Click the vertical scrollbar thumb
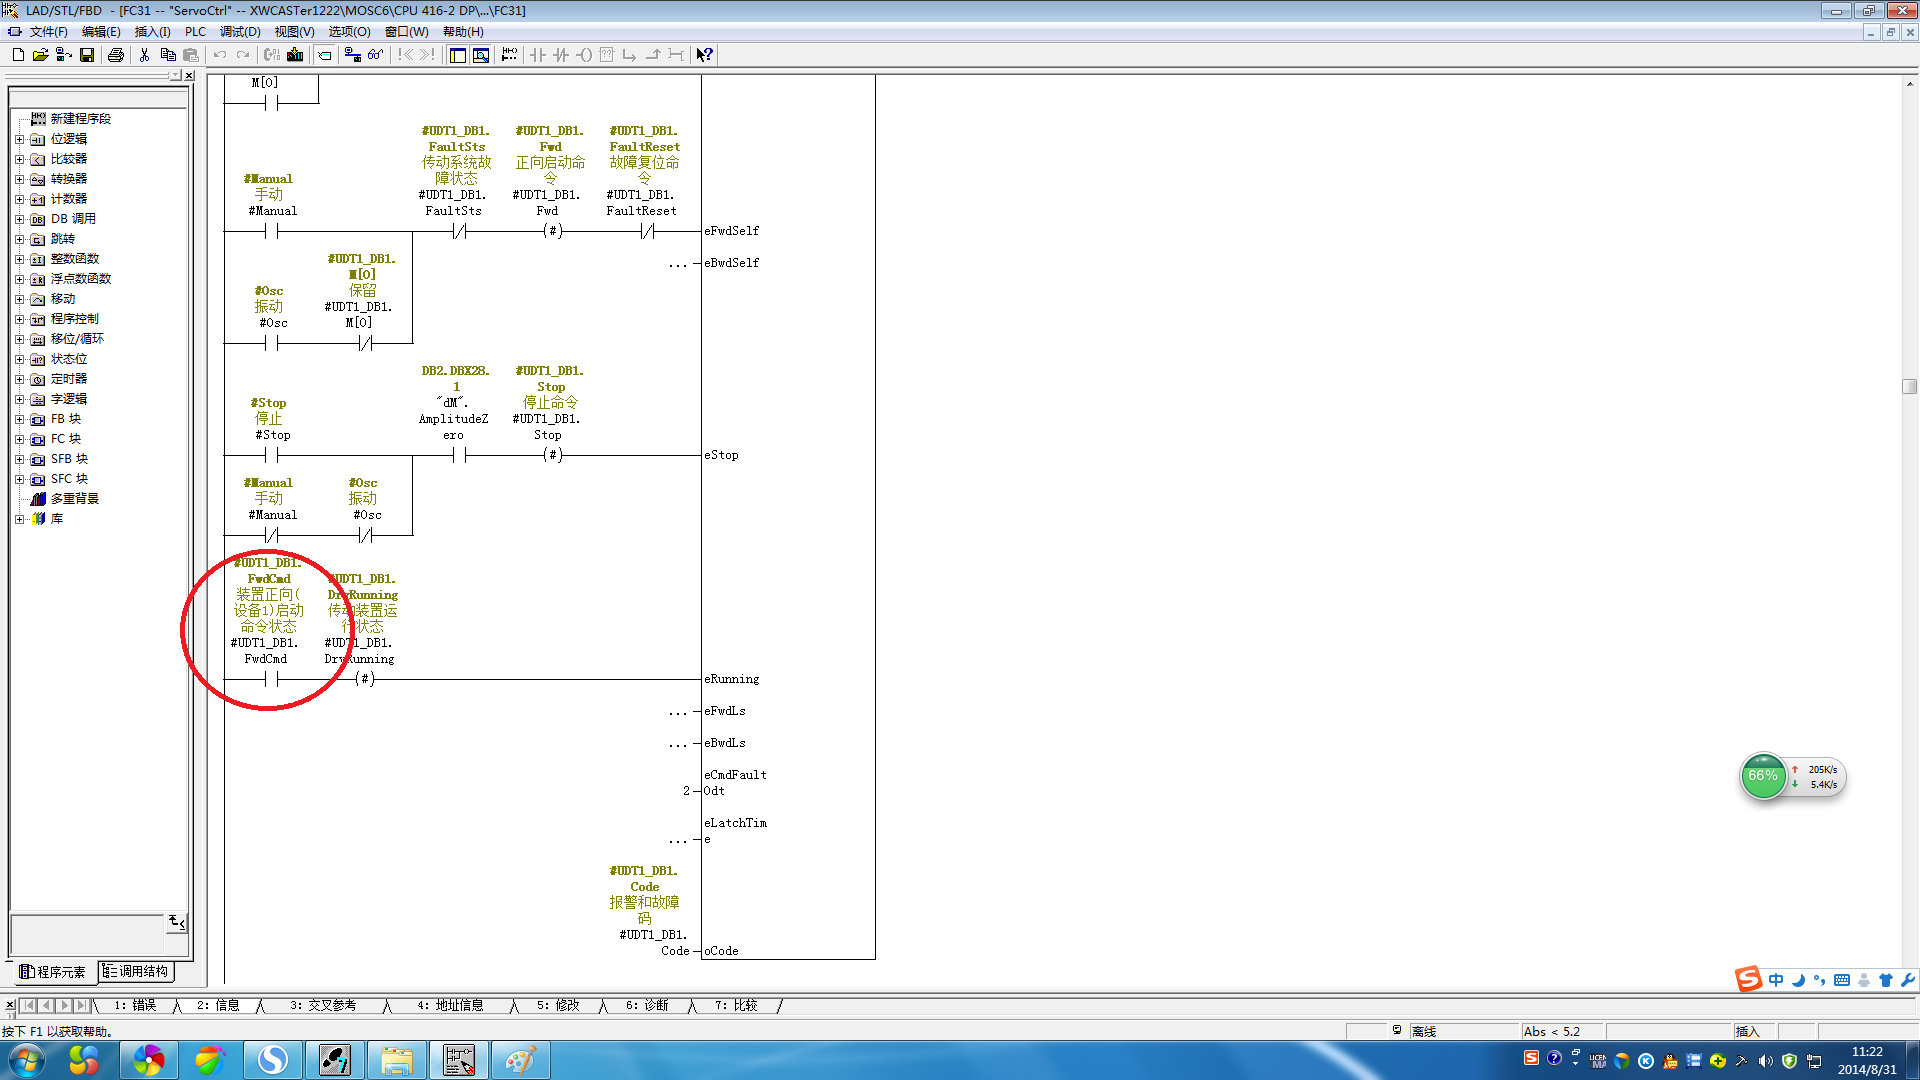 (x=1909, y=386)
